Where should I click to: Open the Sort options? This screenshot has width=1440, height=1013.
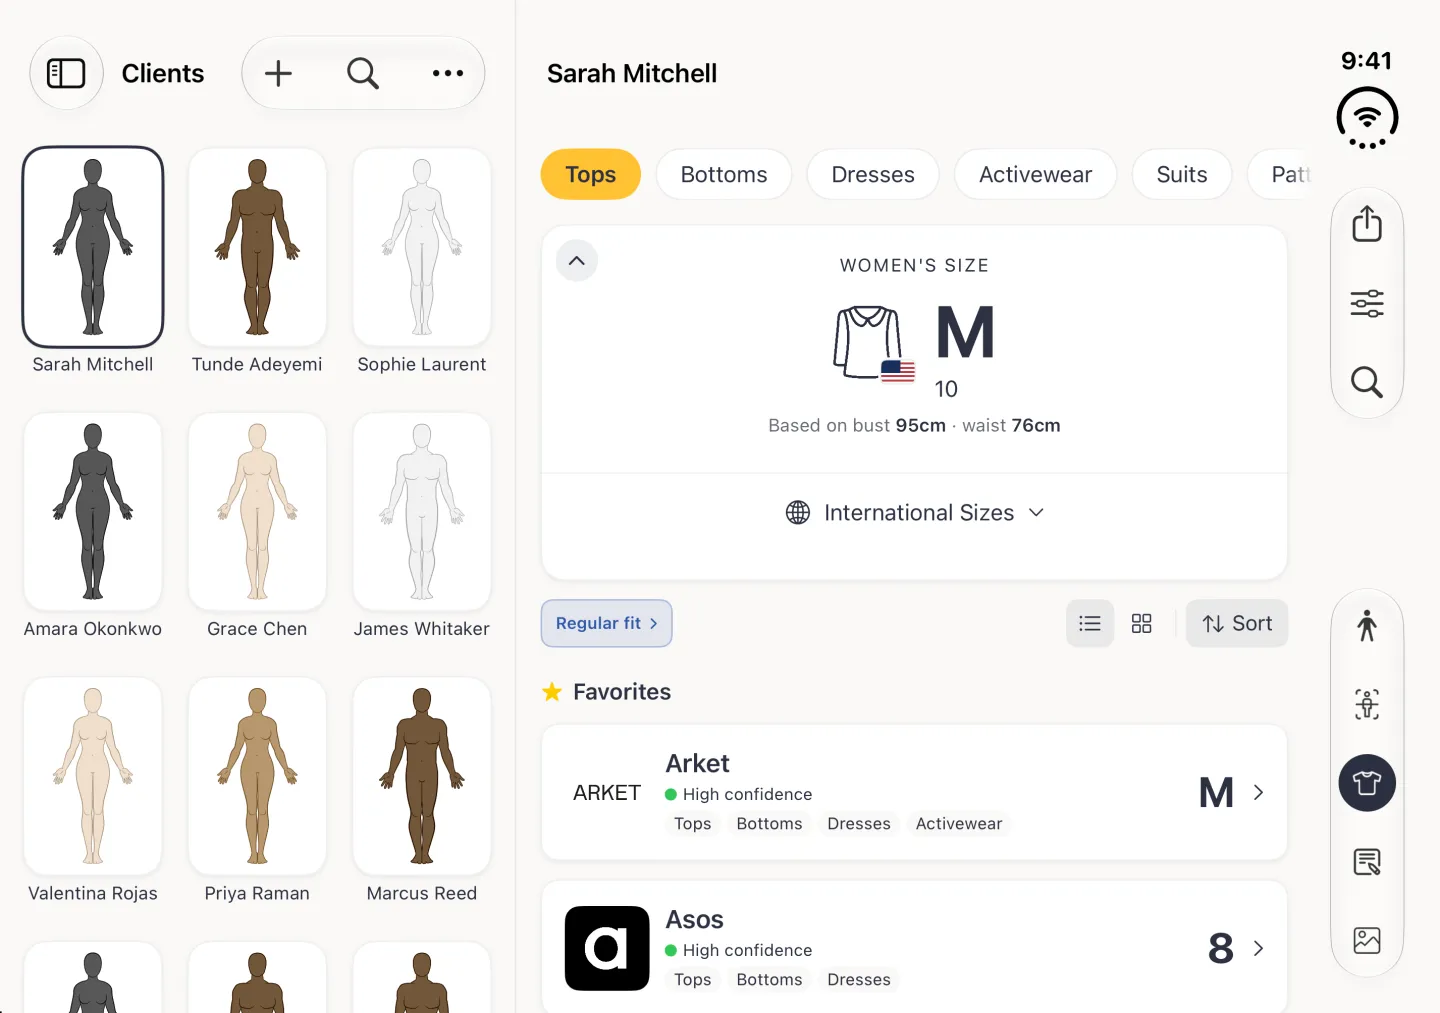click(x=1237, y=623)
